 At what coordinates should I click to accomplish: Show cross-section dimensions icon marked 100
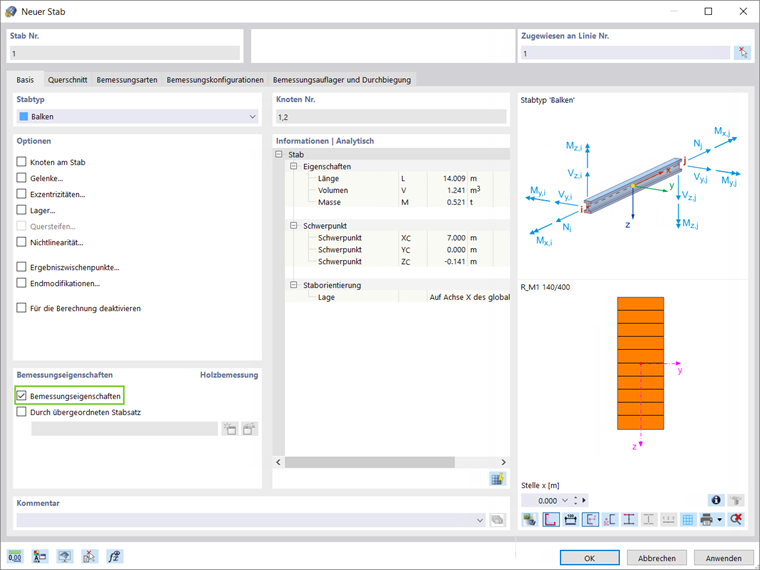[570, 520]
